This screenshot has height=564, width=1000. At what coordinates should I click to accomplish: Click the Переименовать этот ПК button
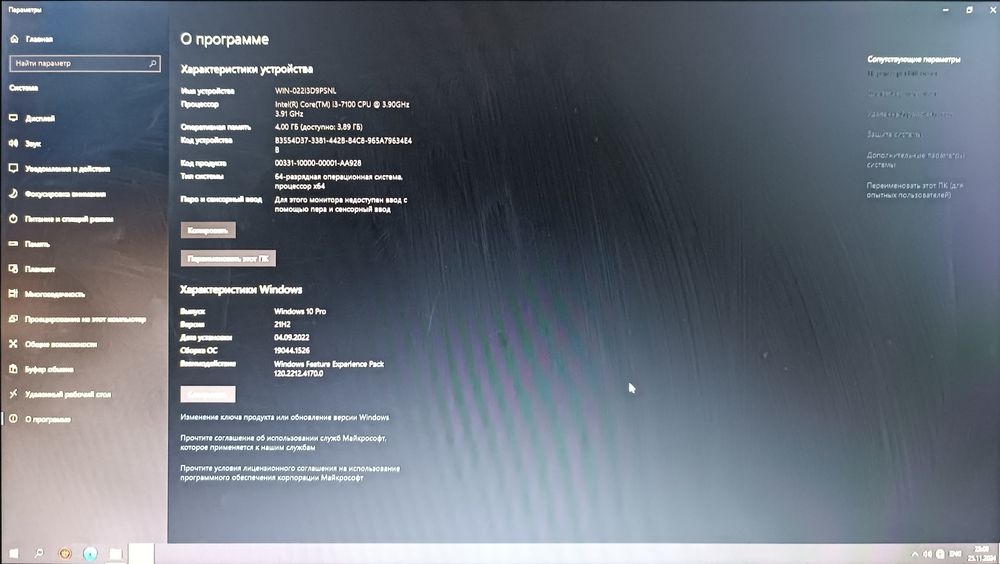[x=228, y=258]
